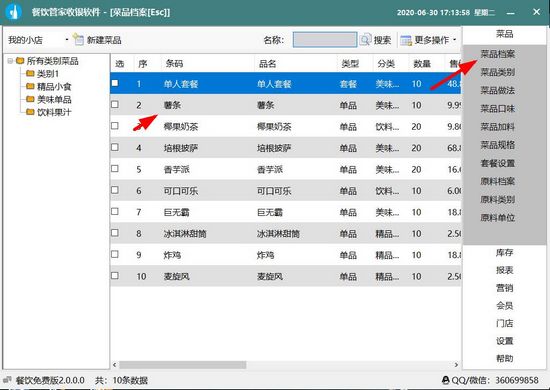Open 原料单位 menu entry
The width and height of the screenshot is (550, 390).
(x=497, y=218)
